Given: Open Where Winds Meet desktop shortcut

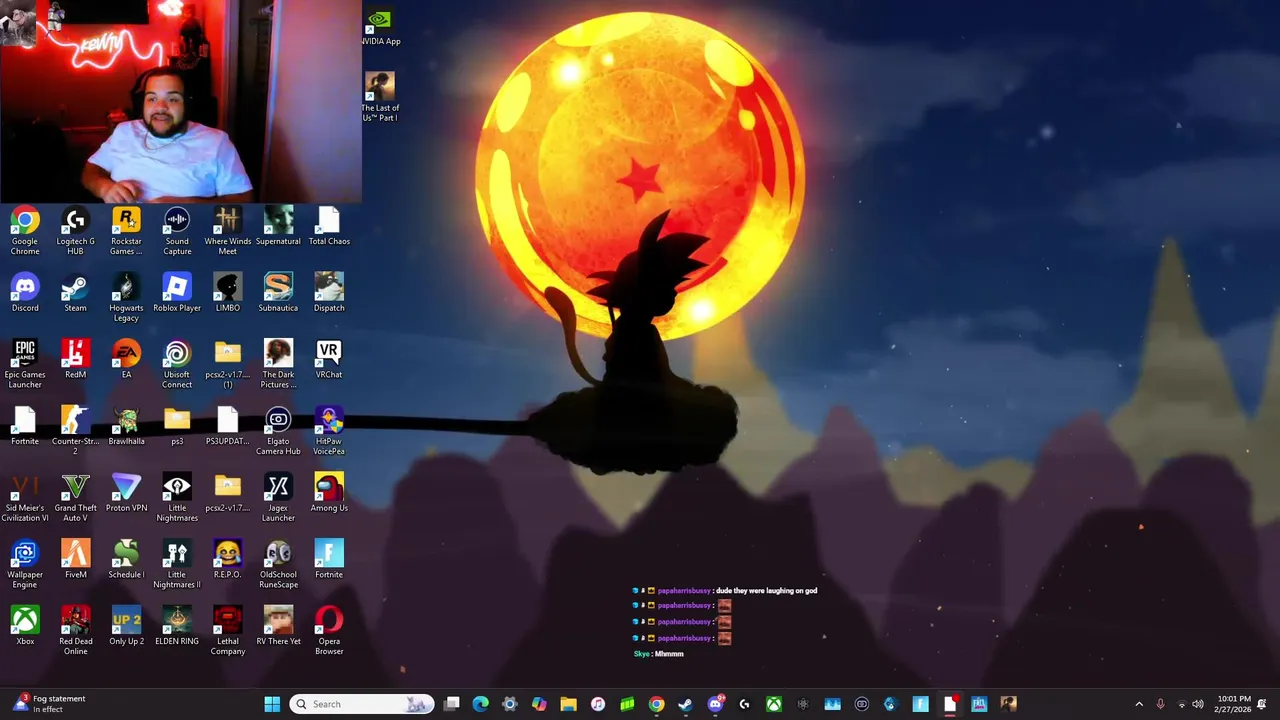Looking at the screenshot, I should coord(228,230).
